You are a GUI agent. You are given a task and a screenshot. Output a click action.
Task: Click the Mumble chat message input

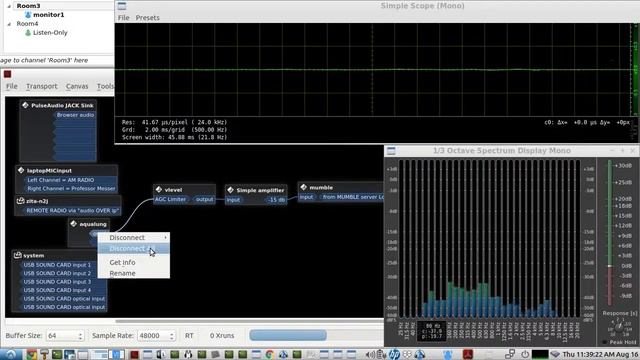coord(57,60)
